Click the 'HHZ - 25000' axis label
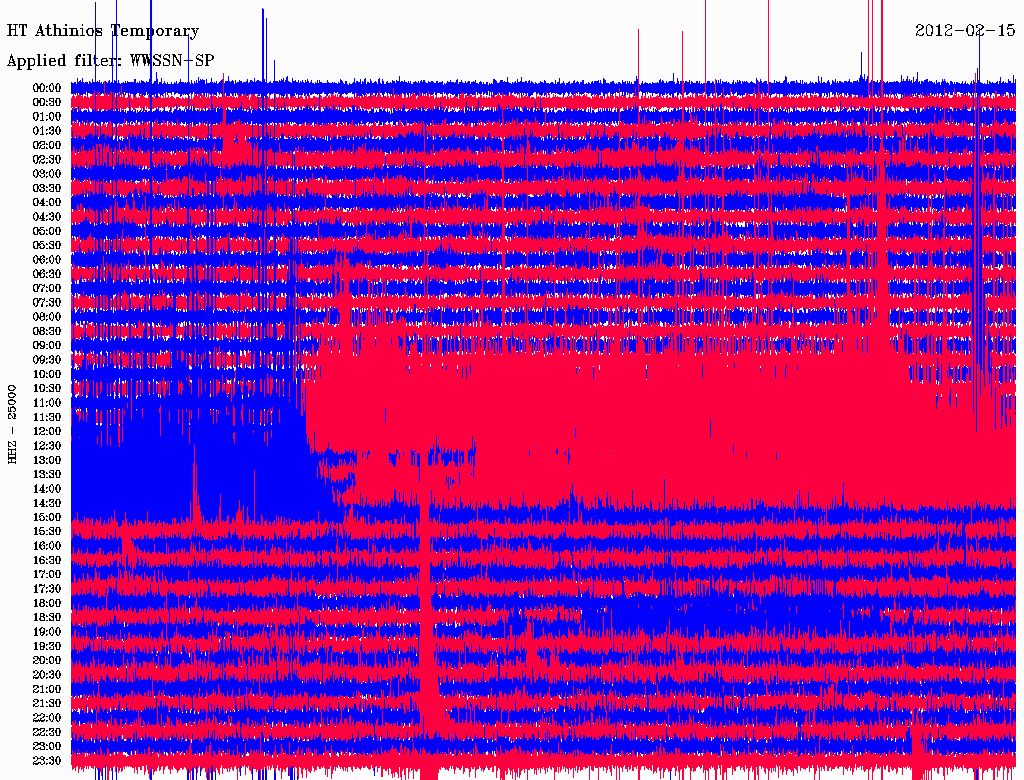 coord(12,425)
